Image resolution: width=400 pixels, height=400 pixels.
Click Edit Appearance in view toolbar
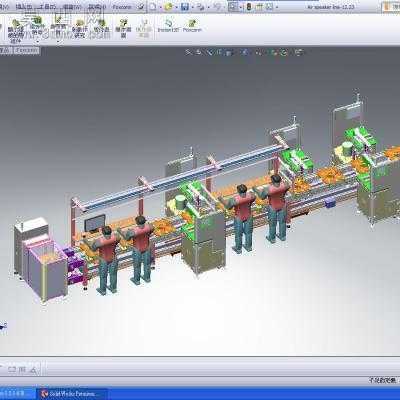pyautogui.click(x=274, y=53)
